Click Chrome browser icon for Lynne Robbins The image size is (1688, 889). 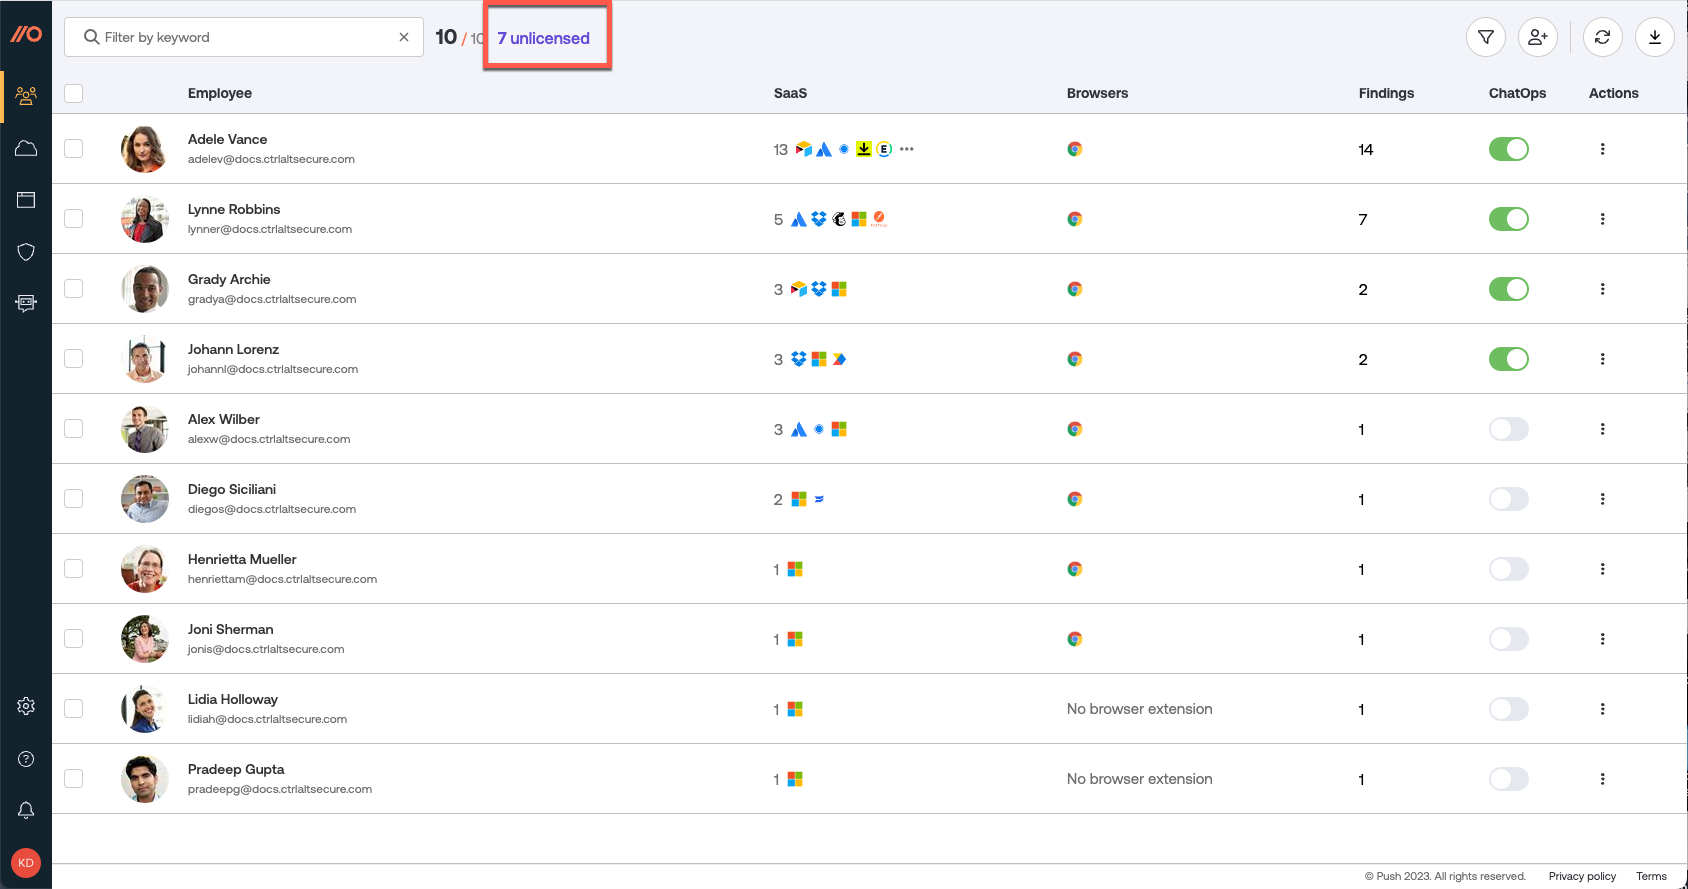(x=1075, y=219)
